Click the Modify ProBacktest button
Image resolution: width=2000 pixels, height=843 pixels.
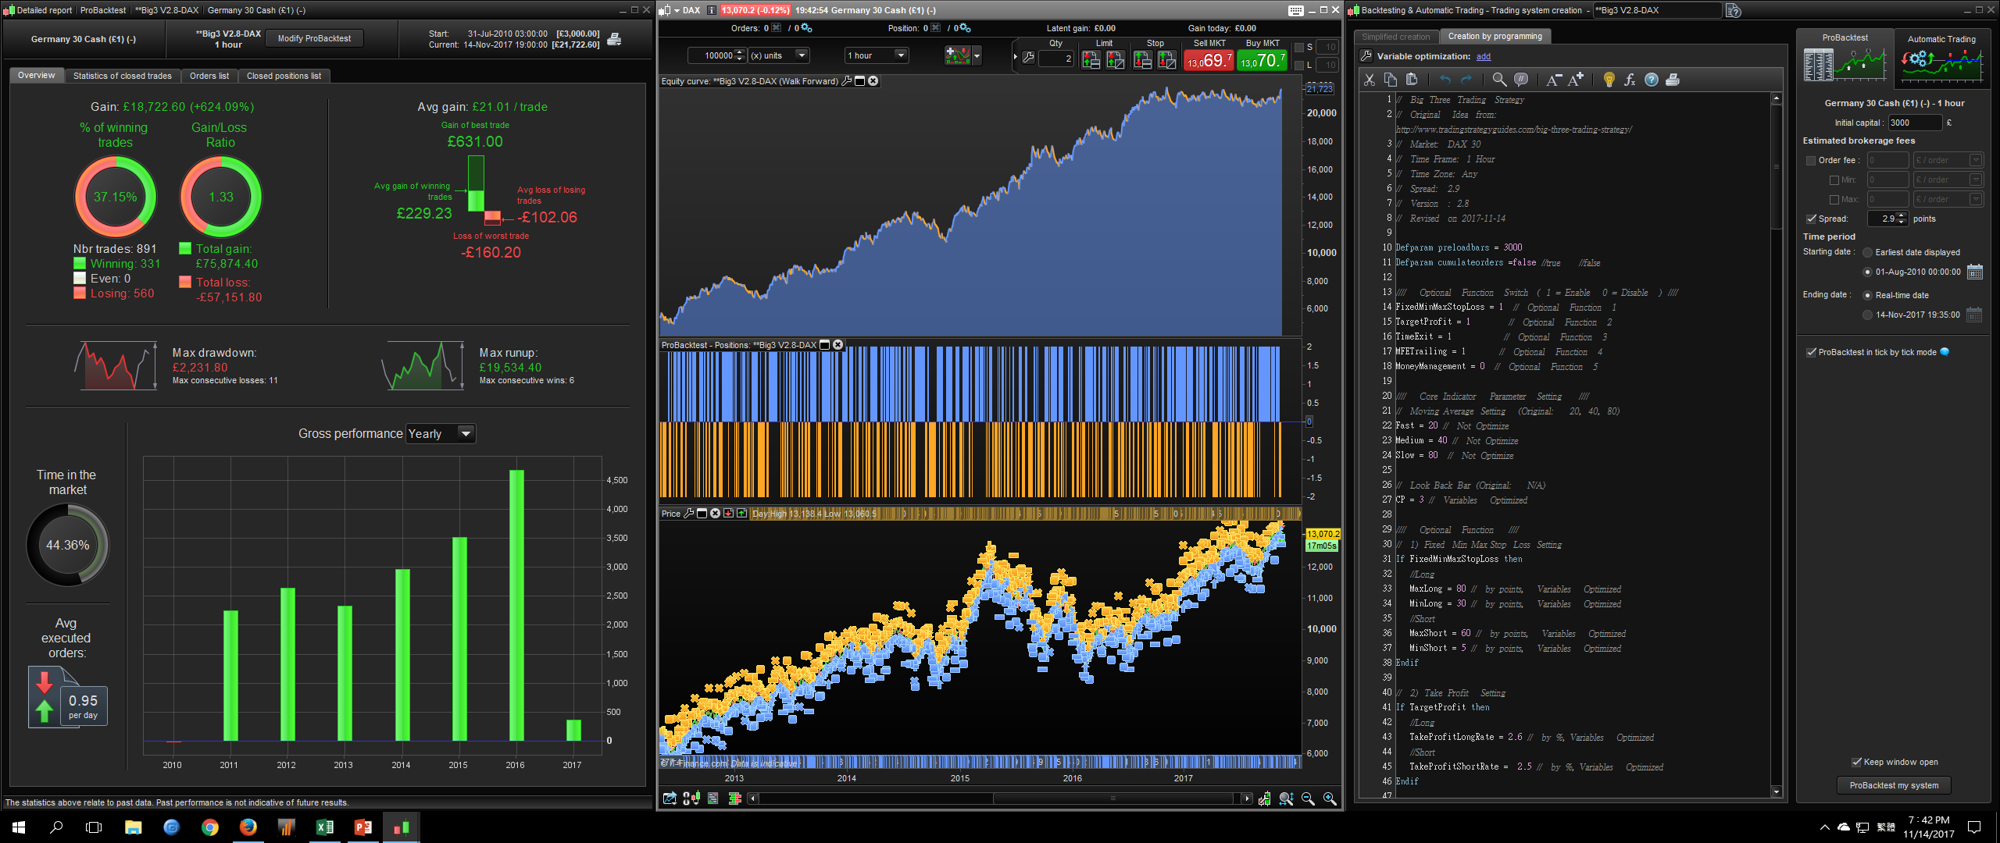314,39
